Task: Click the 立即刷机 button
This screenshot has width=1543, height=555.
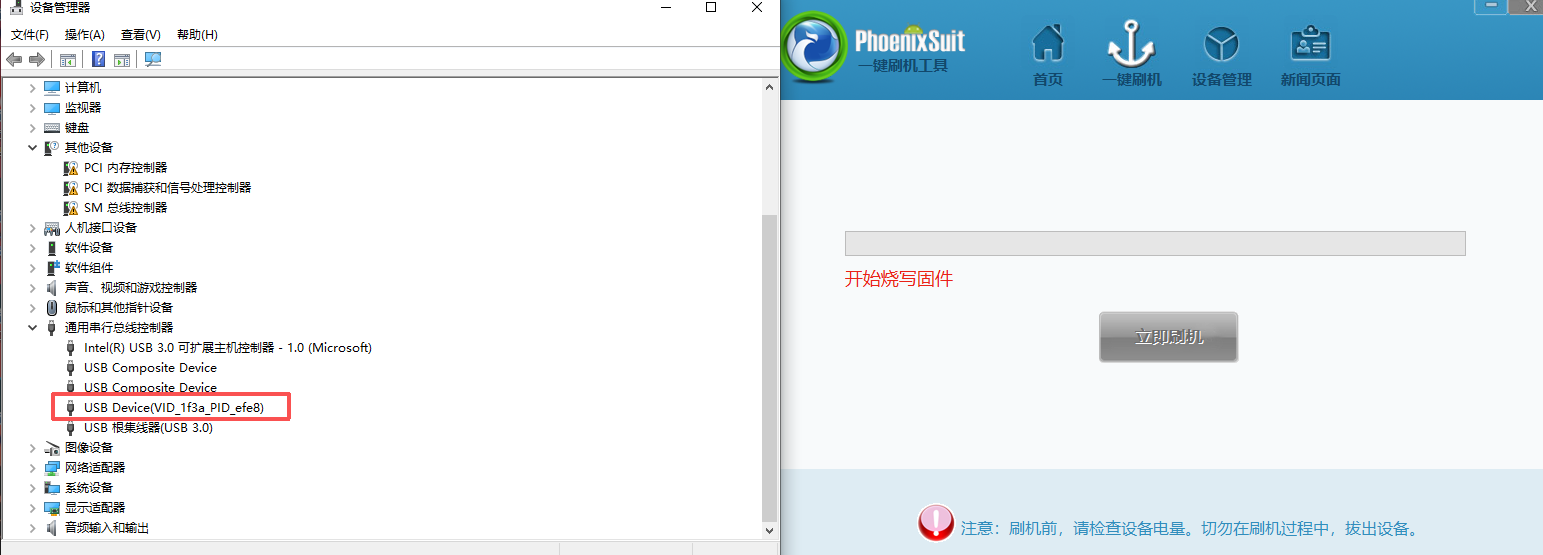Action: (1168, 337)
